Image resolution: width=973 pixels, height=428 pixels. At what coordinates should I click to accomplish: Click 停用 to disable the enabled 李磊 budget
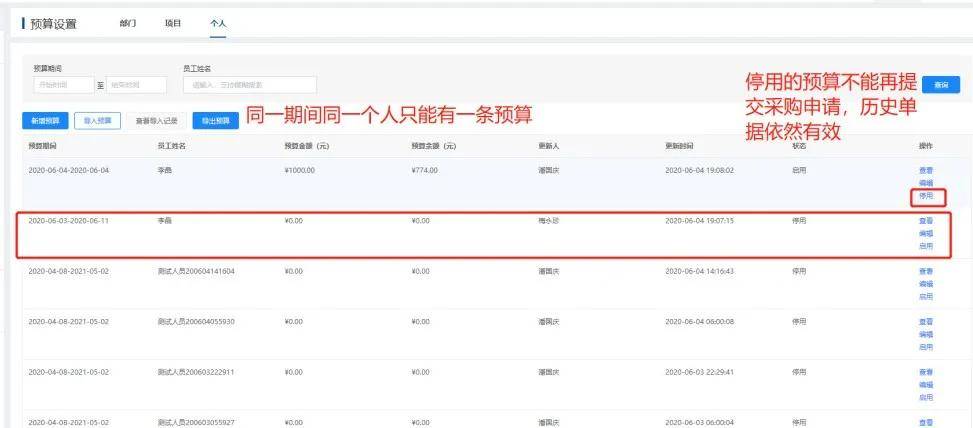tap(926, 195)
